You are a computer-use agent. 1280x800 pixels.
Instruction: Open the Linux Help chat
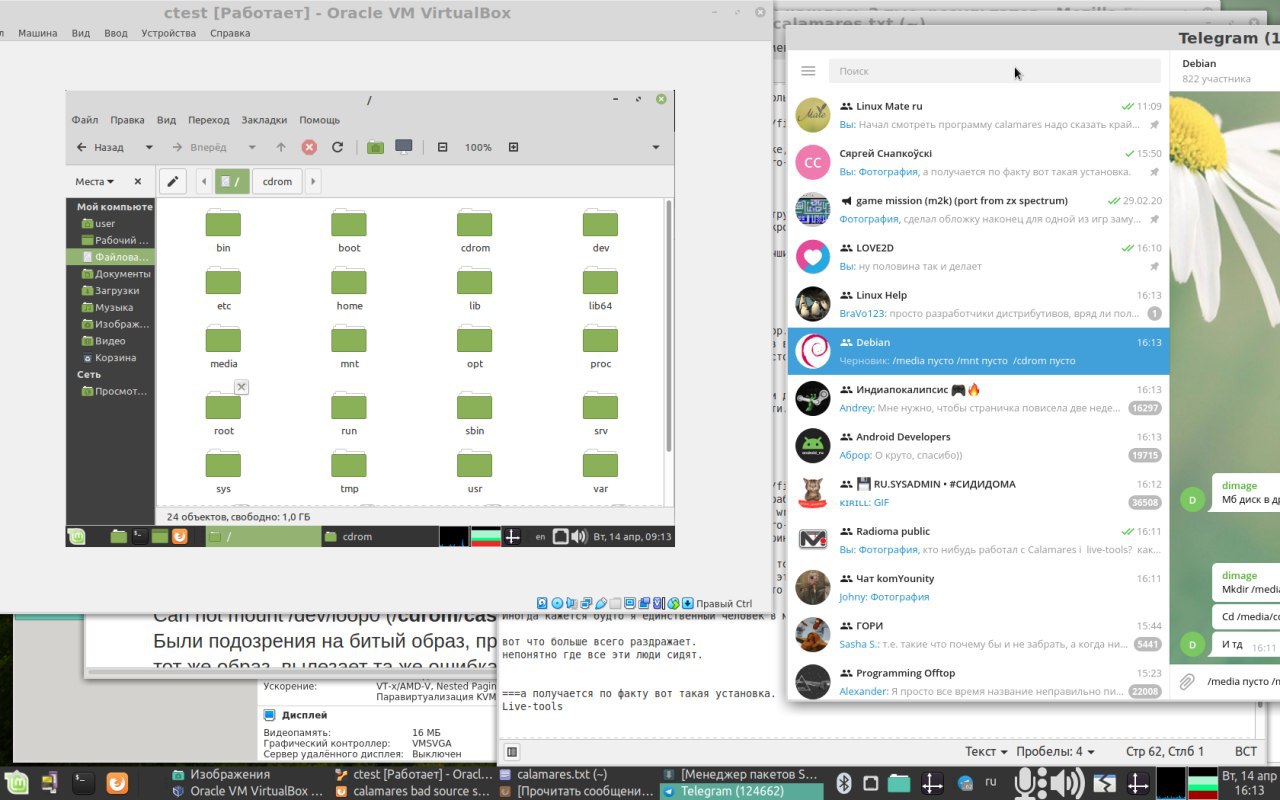click(x=979, y=304)
